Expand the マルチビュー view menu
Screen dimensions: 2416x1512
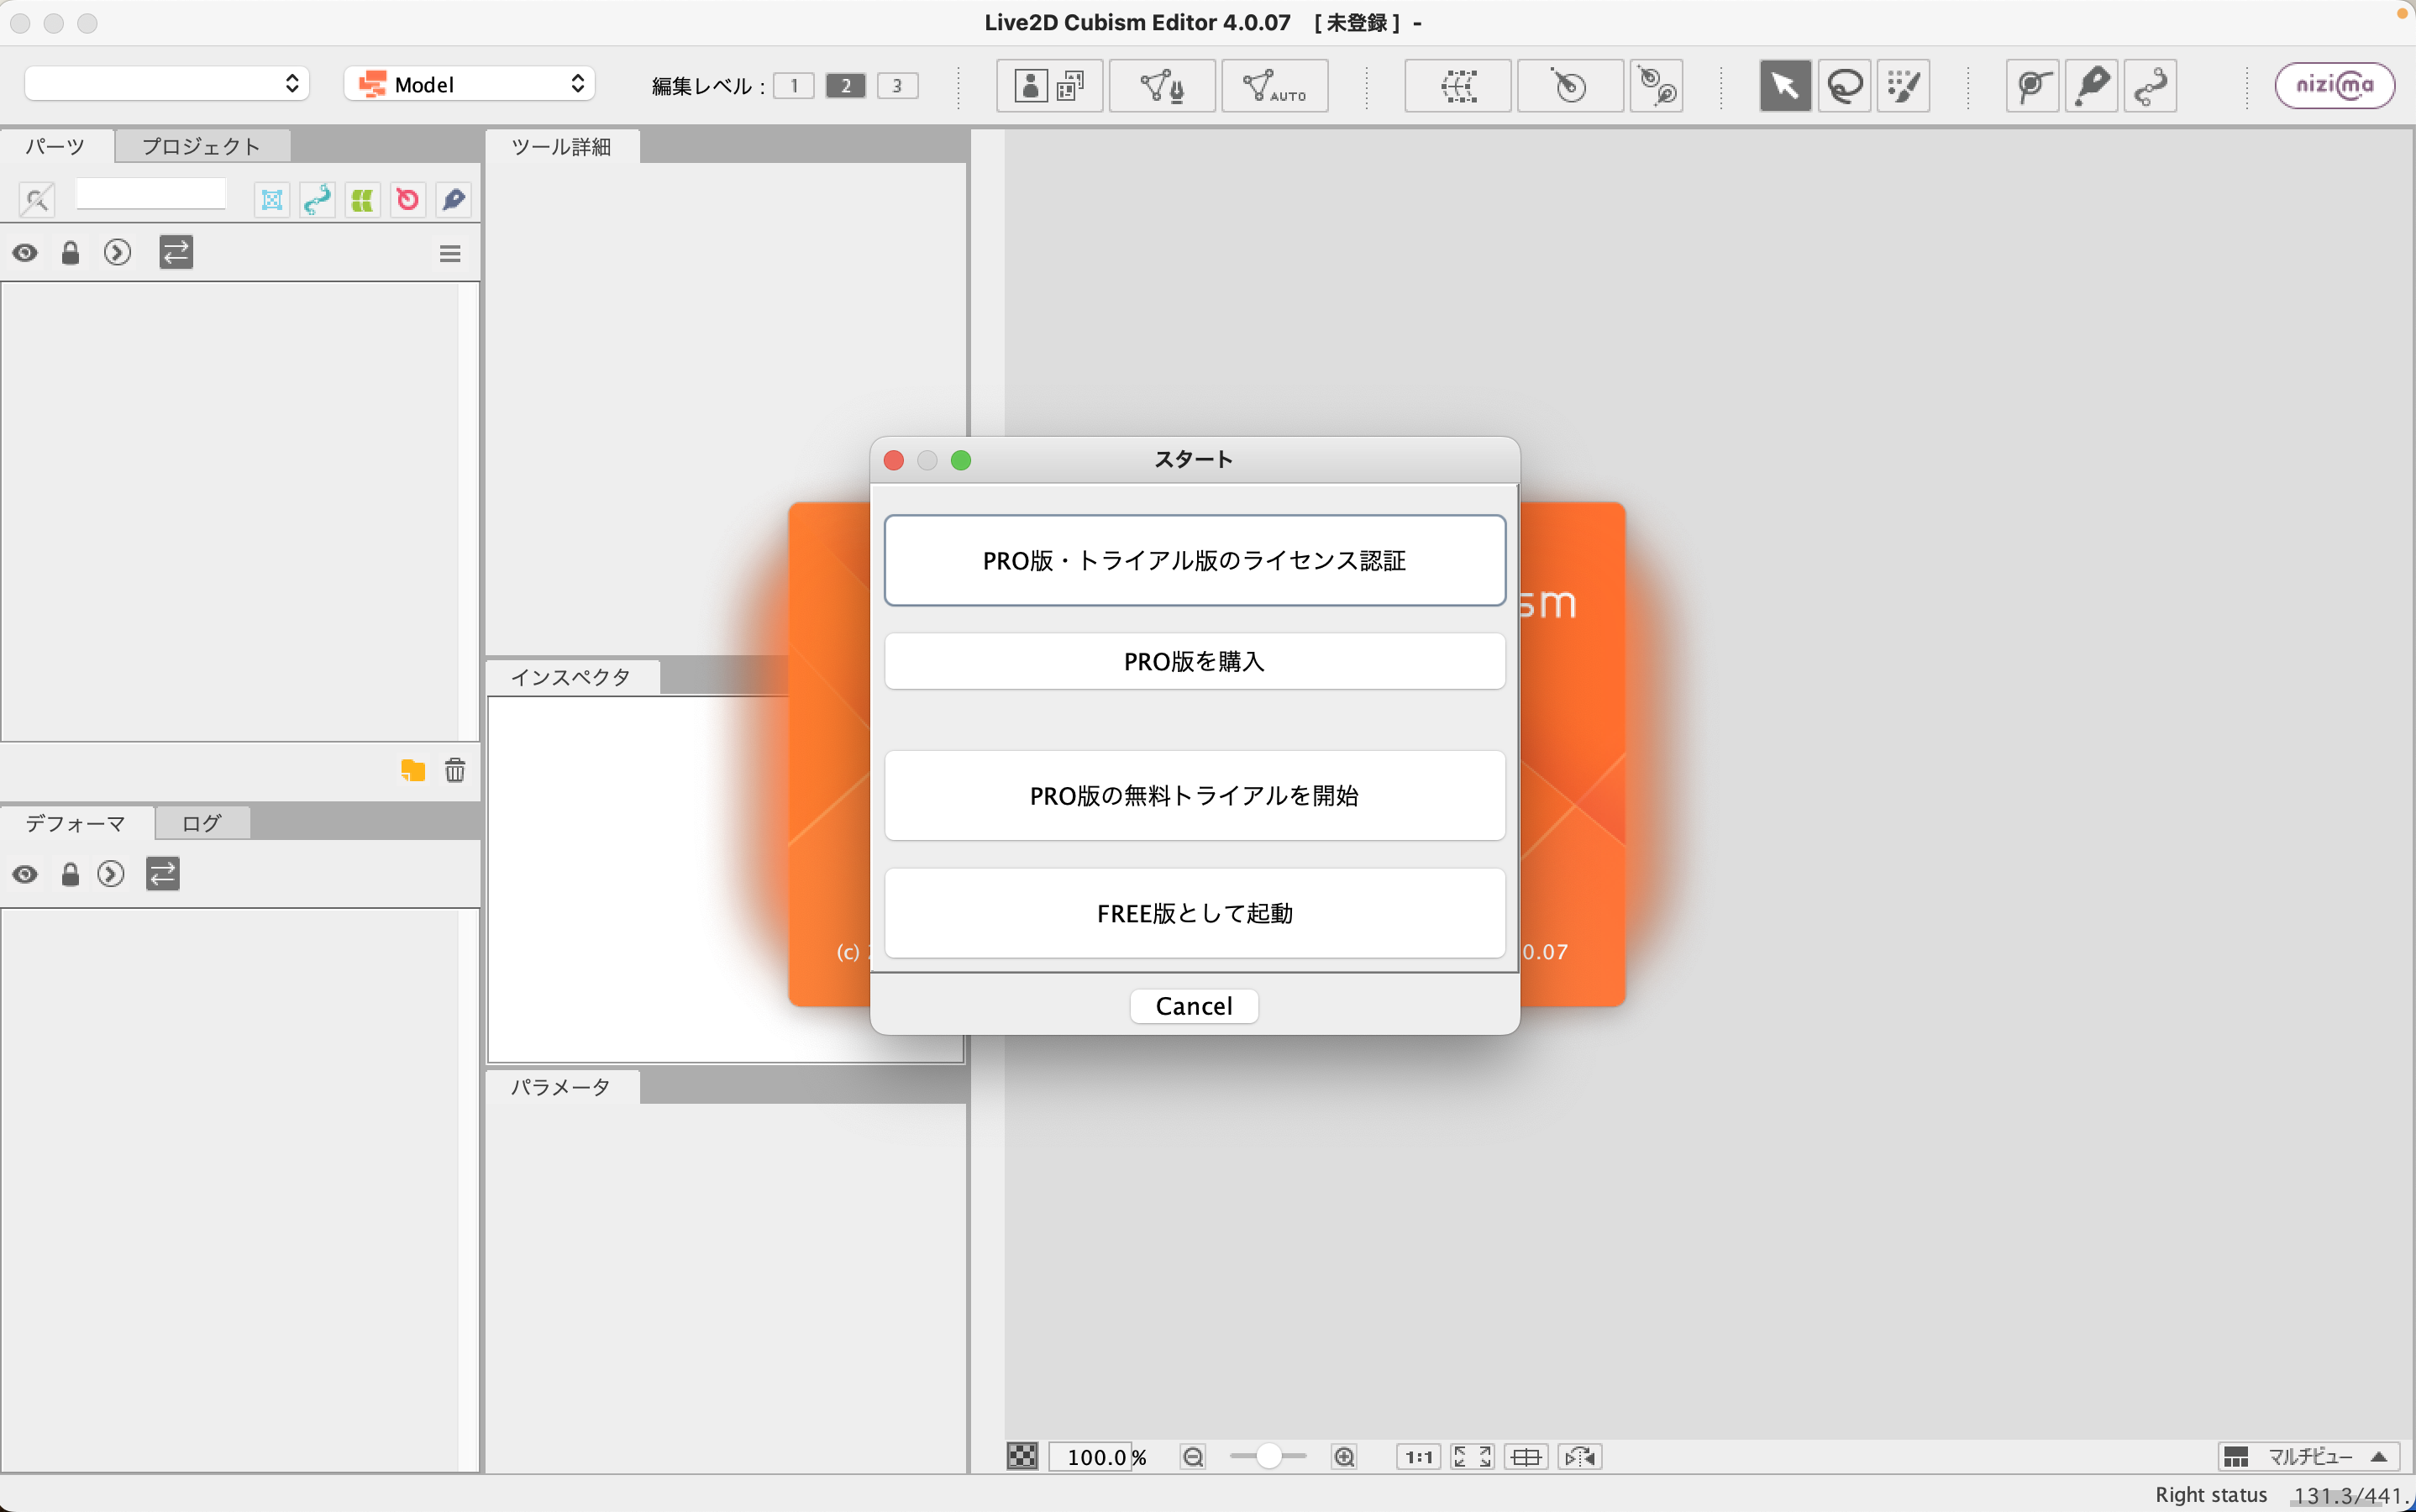tap(2309, 1457)
